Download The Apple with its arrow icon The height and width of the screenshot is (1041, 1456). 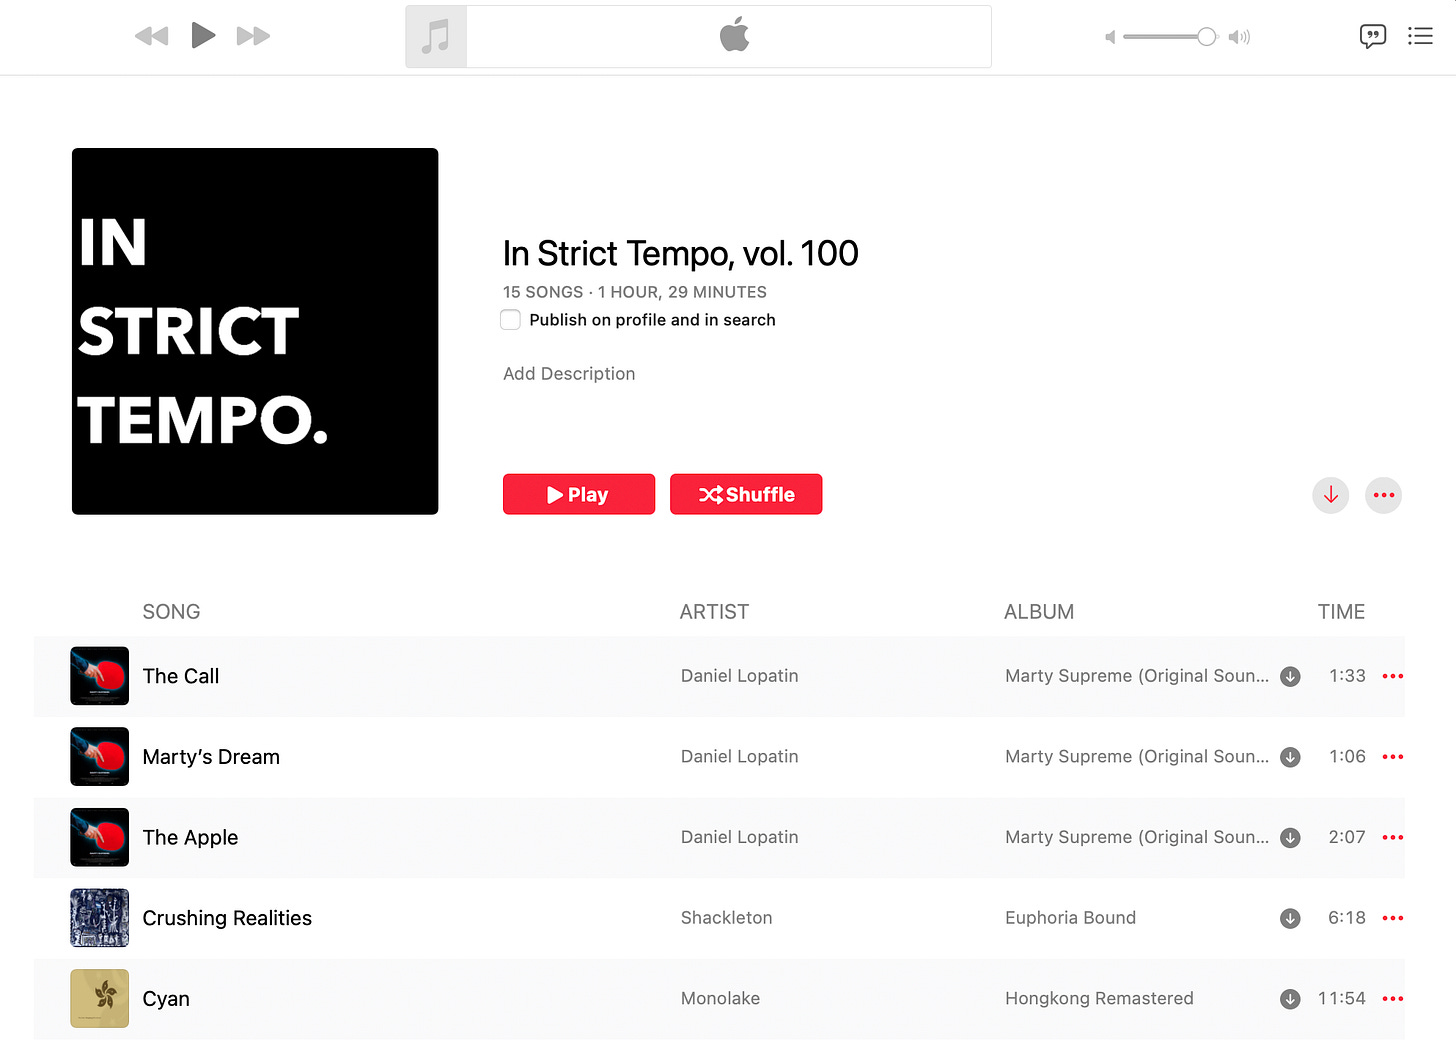1291,838
